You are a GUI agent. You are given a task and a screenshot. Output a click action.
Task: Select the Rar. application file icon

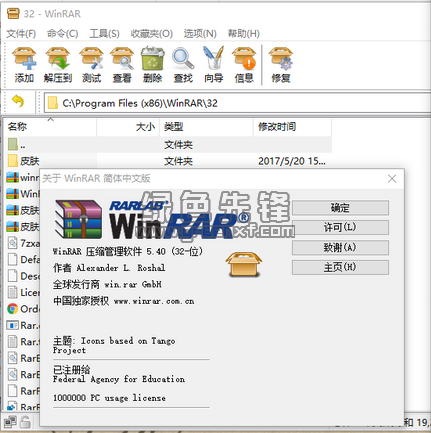[x=13, y=325]
